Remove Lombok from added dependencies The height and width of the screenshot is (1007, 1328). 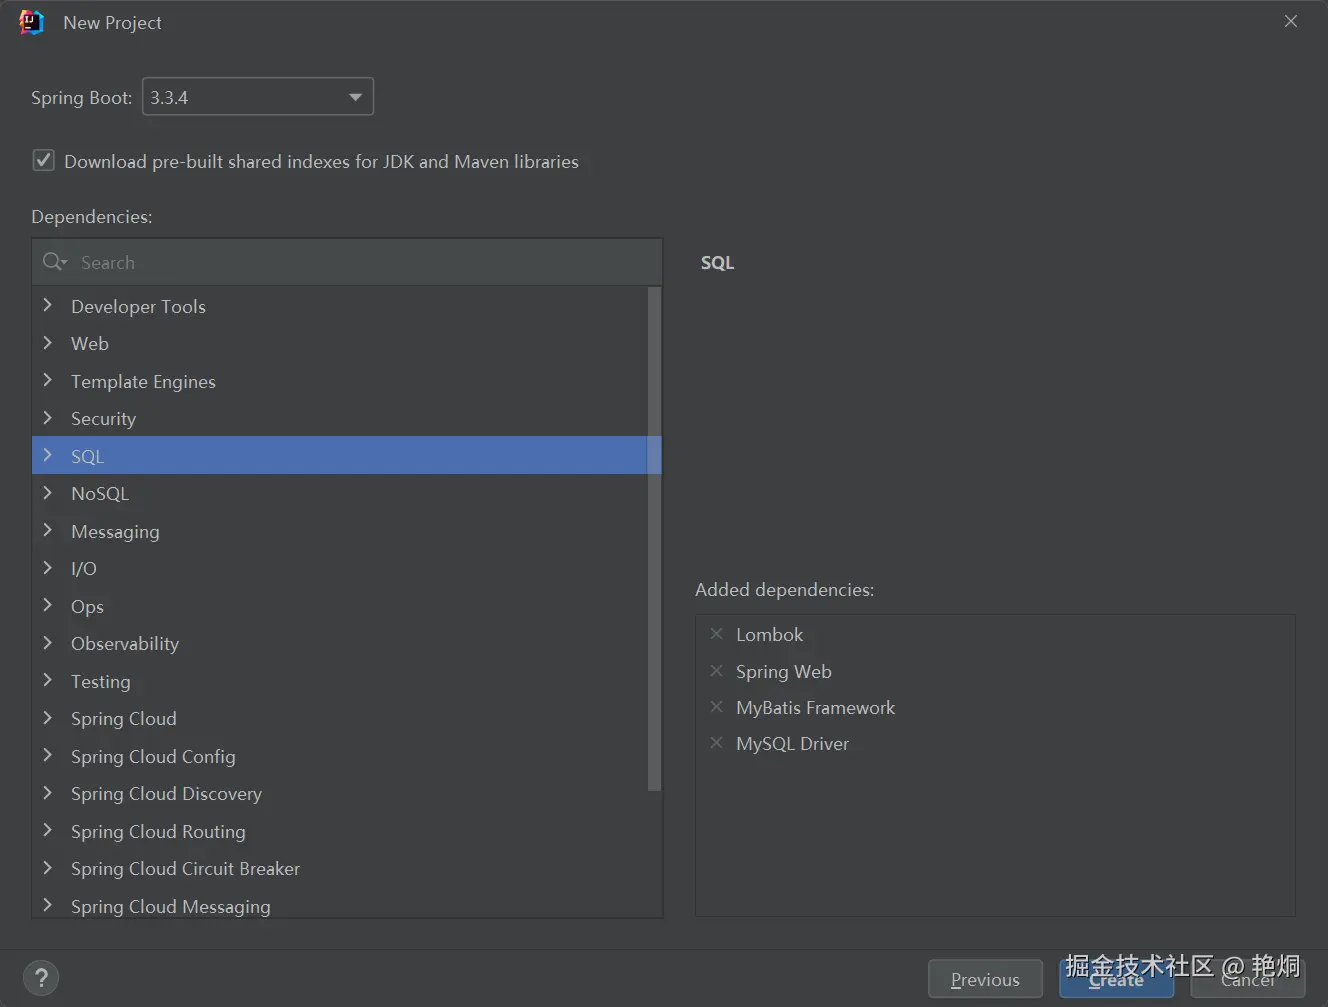[x=716, y=634]
